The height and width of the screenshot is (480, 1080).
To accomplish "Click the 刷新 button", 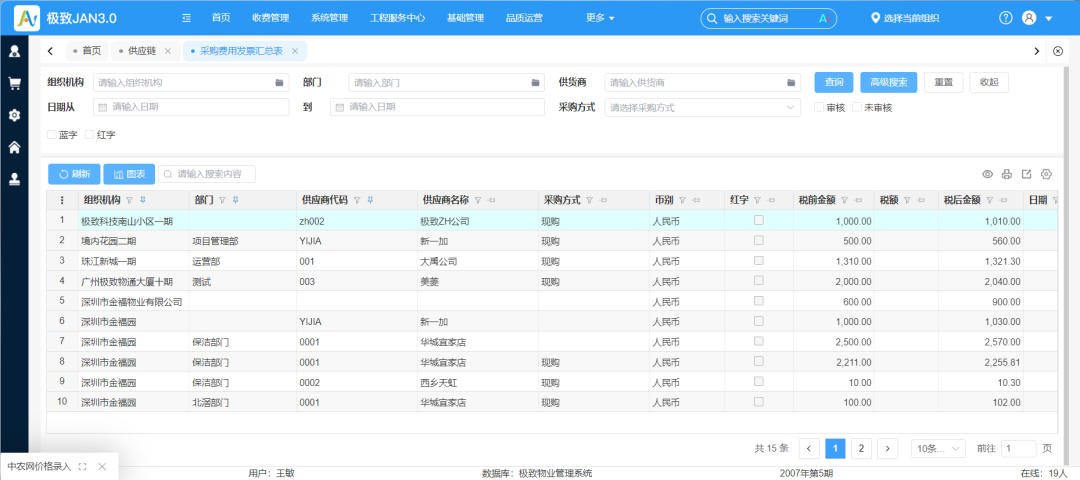I will [74, 174].
